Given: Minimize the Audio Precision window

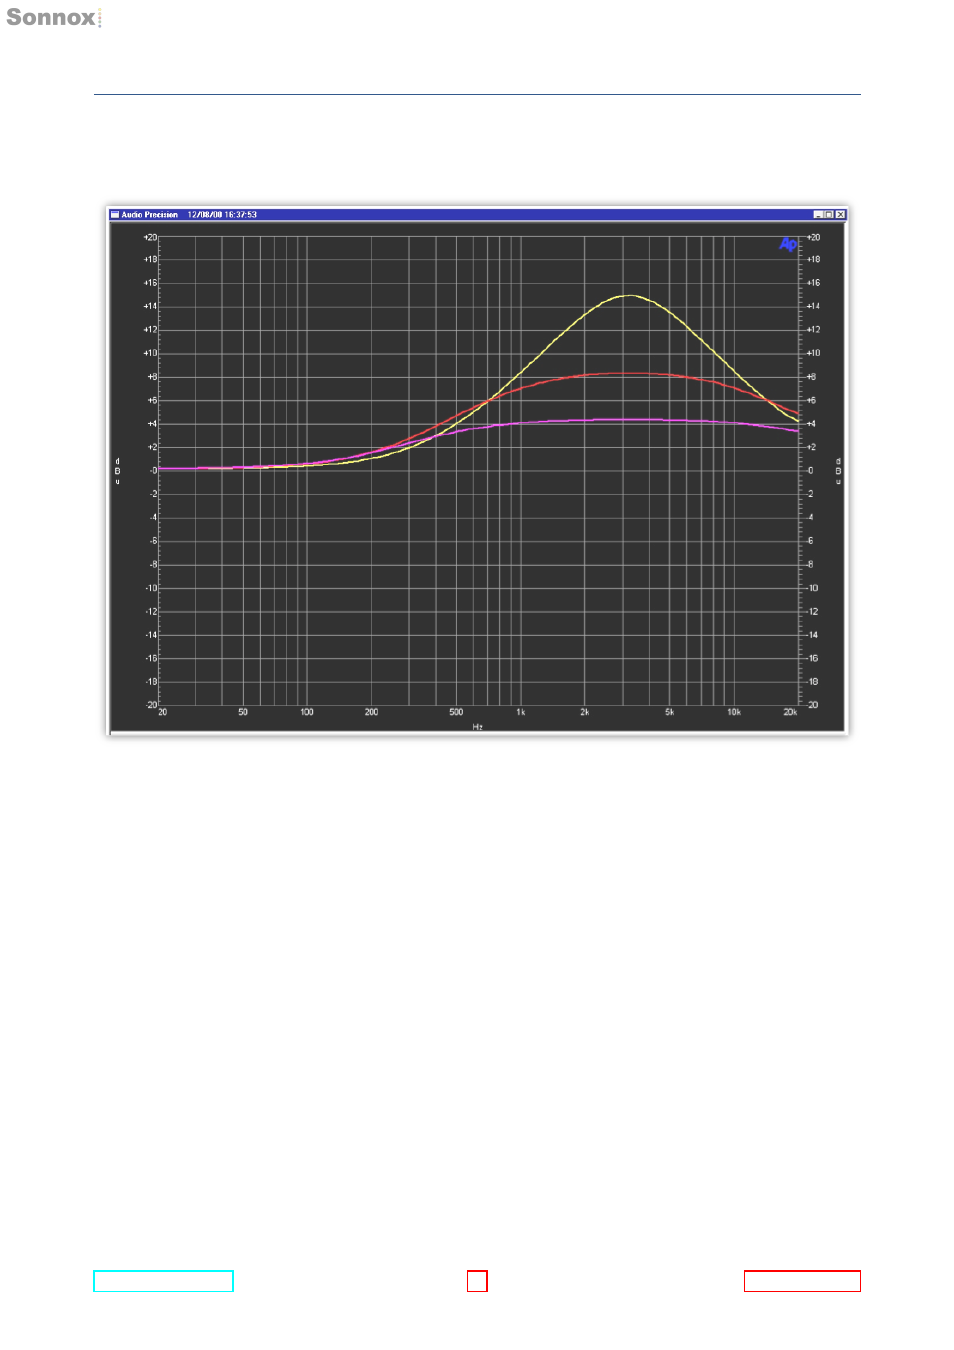Looking at the screenshot, I should [818, 214].
